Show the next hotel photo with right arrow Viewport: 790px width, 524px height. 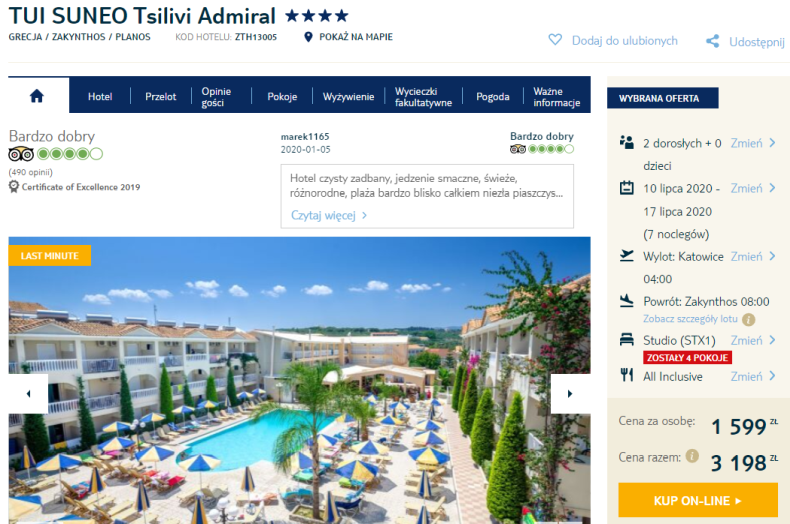[x=570, y=394]
